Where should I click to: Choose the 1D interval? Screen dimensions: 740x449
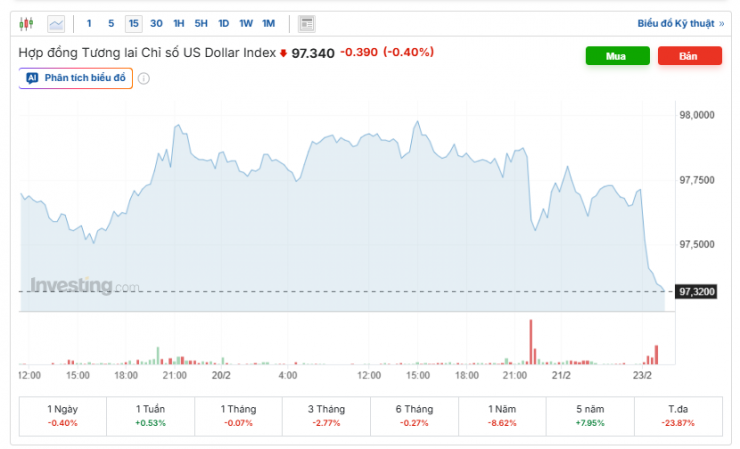click(x=223, y=23)
